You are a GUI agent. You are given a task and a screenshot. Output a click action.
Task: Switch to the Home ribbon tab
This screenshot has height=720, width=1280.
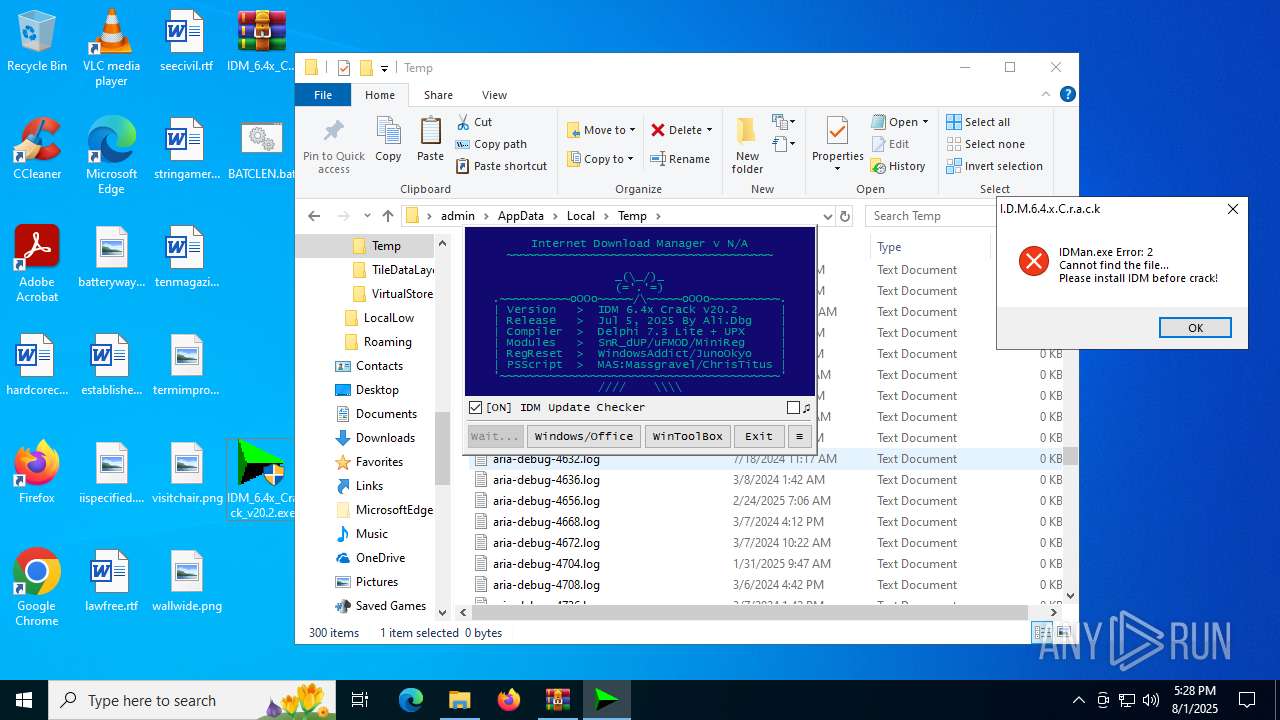point(380,95)
